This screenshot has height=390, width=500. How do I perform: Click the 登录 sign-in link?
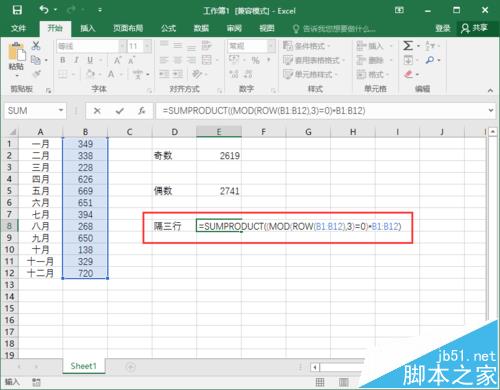pyautogui.click(x=443, y=28)
